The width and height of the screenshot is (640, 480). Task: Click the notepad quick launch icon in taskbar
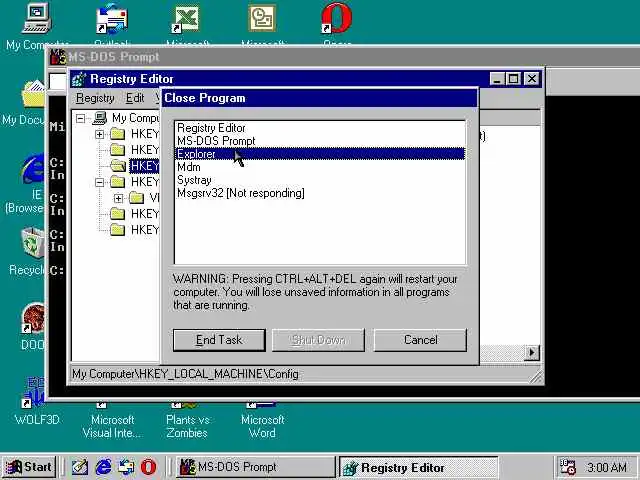click(x=80, y=467)
